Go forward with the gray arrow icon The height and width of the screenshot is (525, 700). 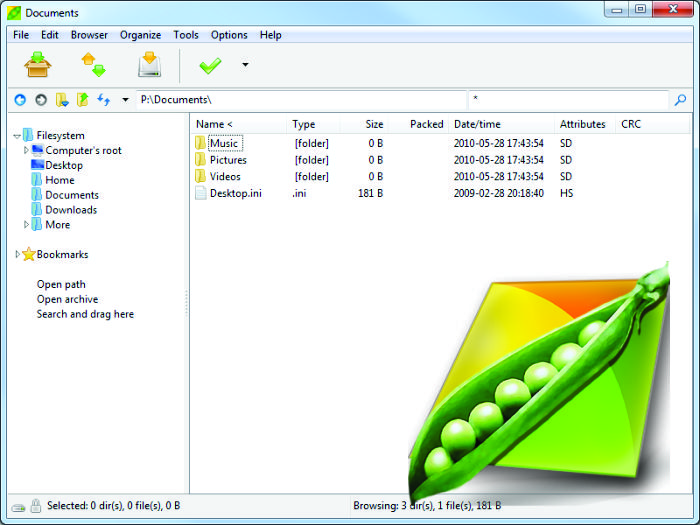(x=41, y=100)
